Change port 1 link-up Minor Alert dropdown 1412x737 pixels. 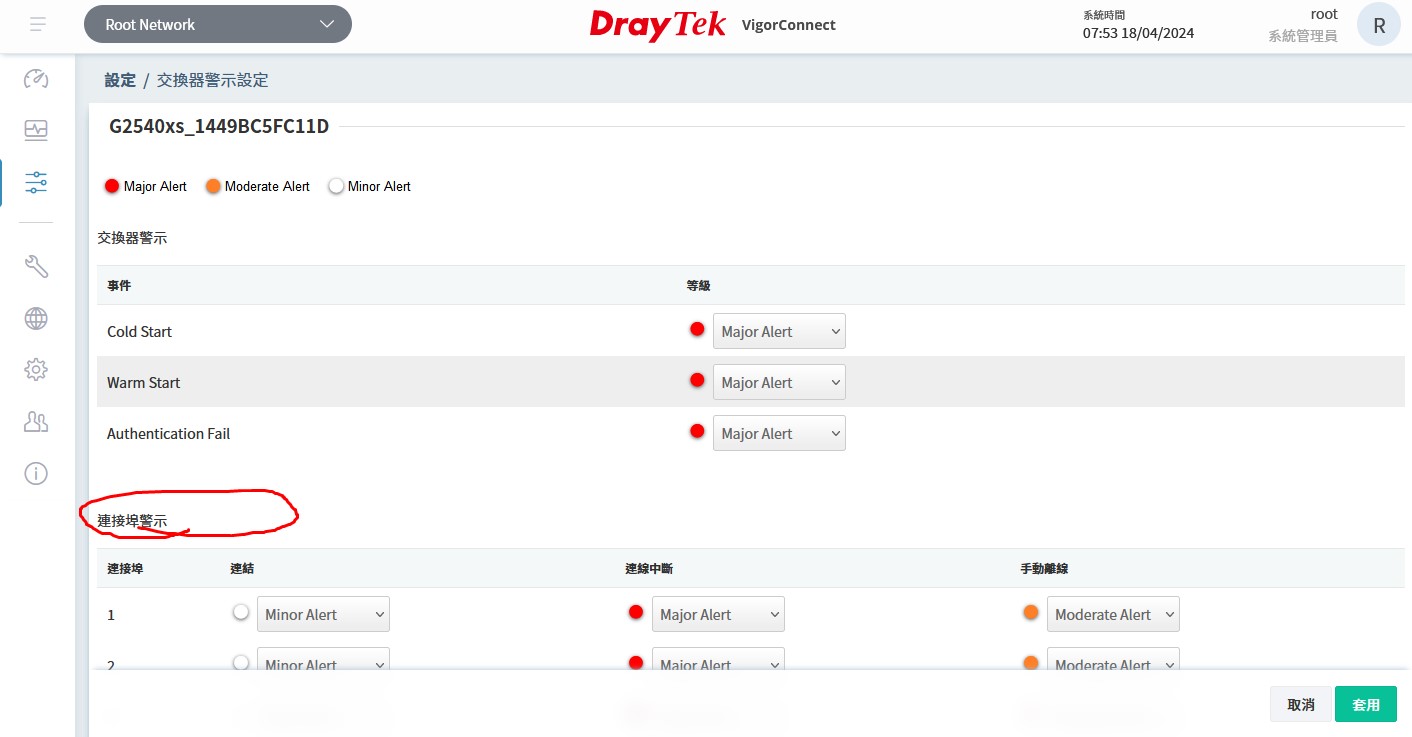click(x=323, y=615)
